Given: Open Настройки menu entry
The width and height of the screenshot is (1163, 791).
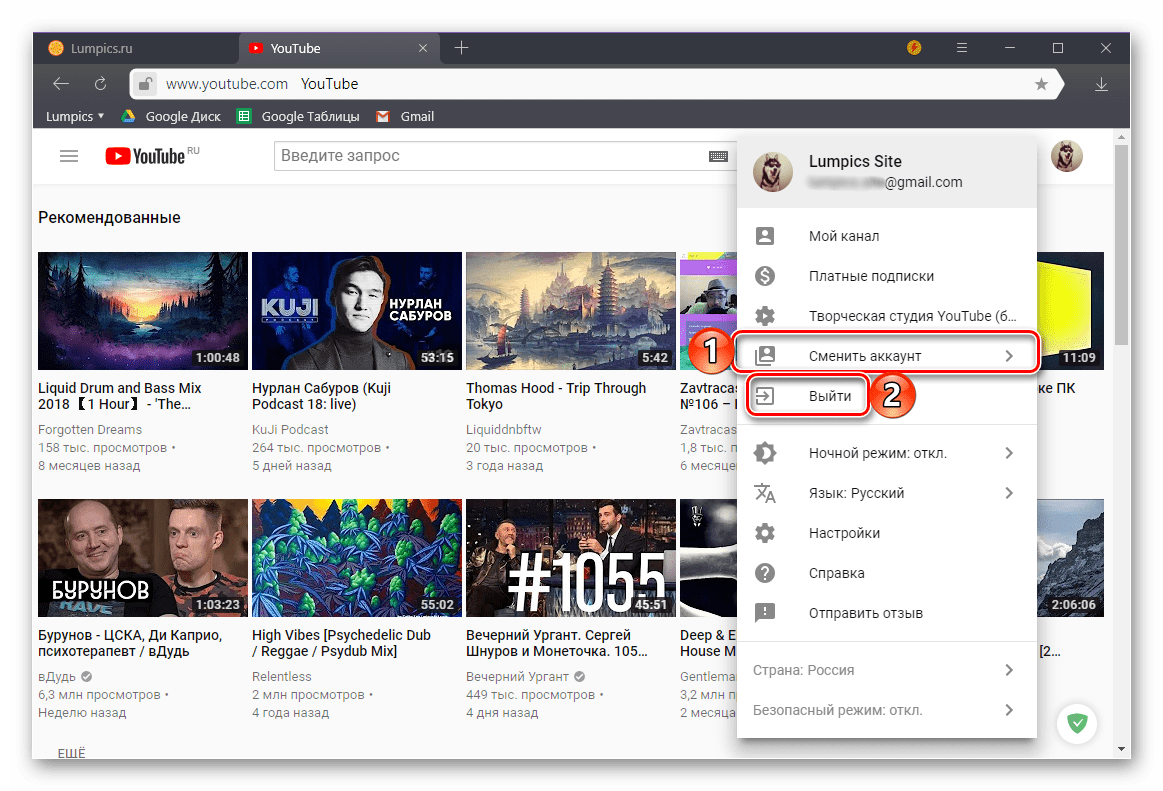Looking at the screenshot, I should pyautogui.click(x=887, y=533).
